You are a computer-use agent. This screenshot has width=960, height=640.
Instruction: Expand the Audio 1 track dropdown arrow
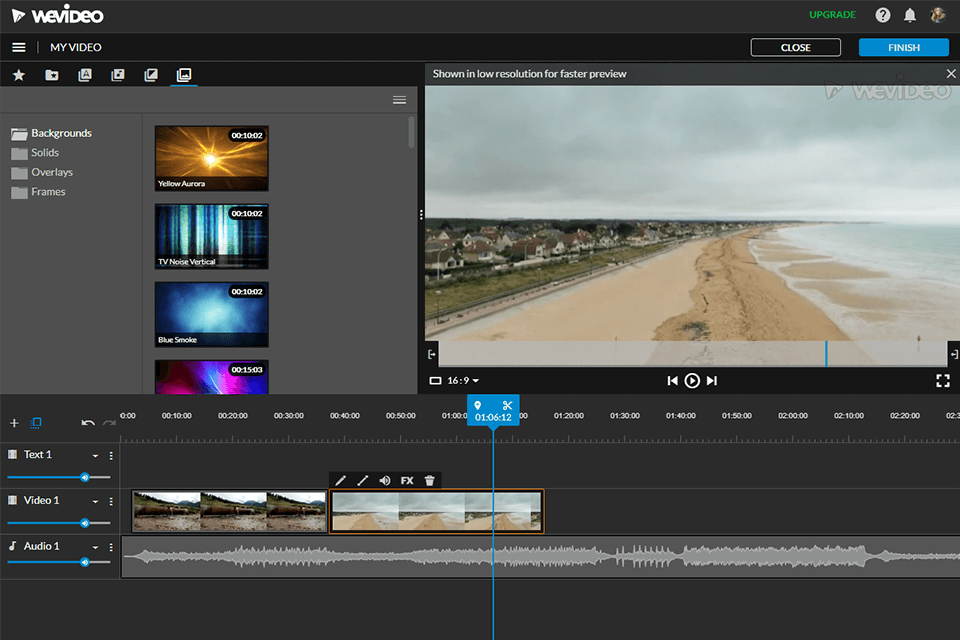(x=95, y=547)
